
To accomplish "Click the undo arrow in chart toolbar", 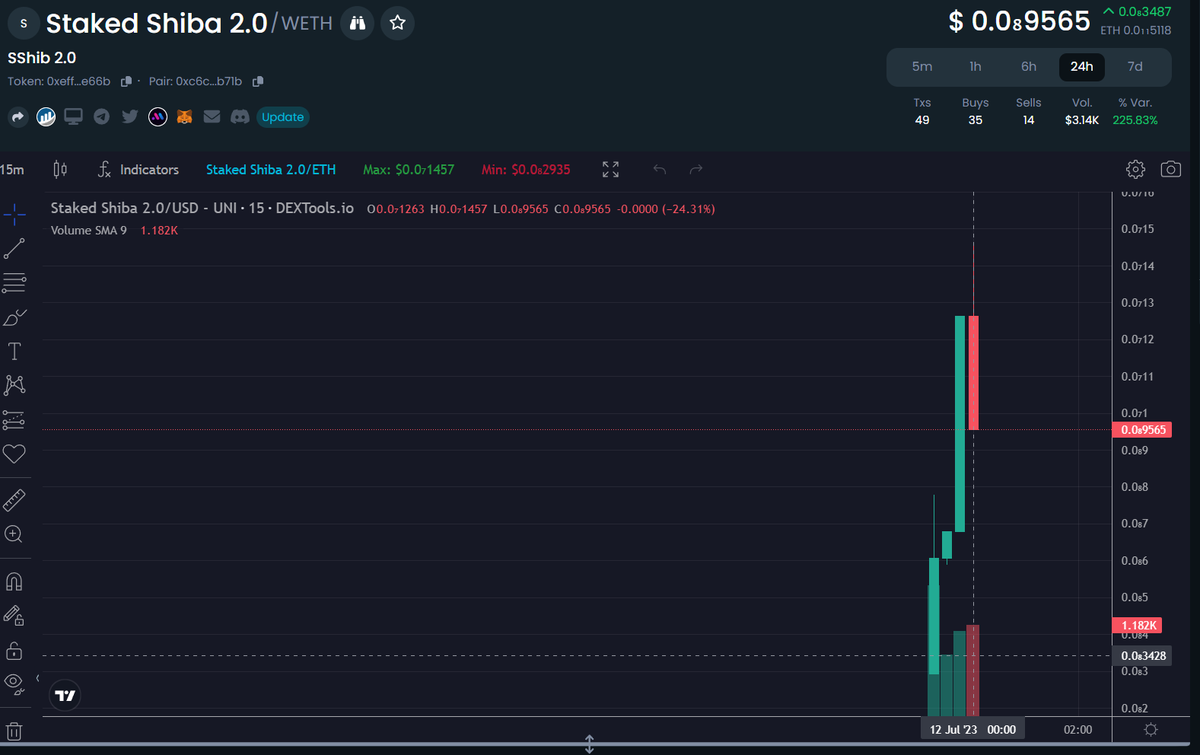I will (659, 170).
